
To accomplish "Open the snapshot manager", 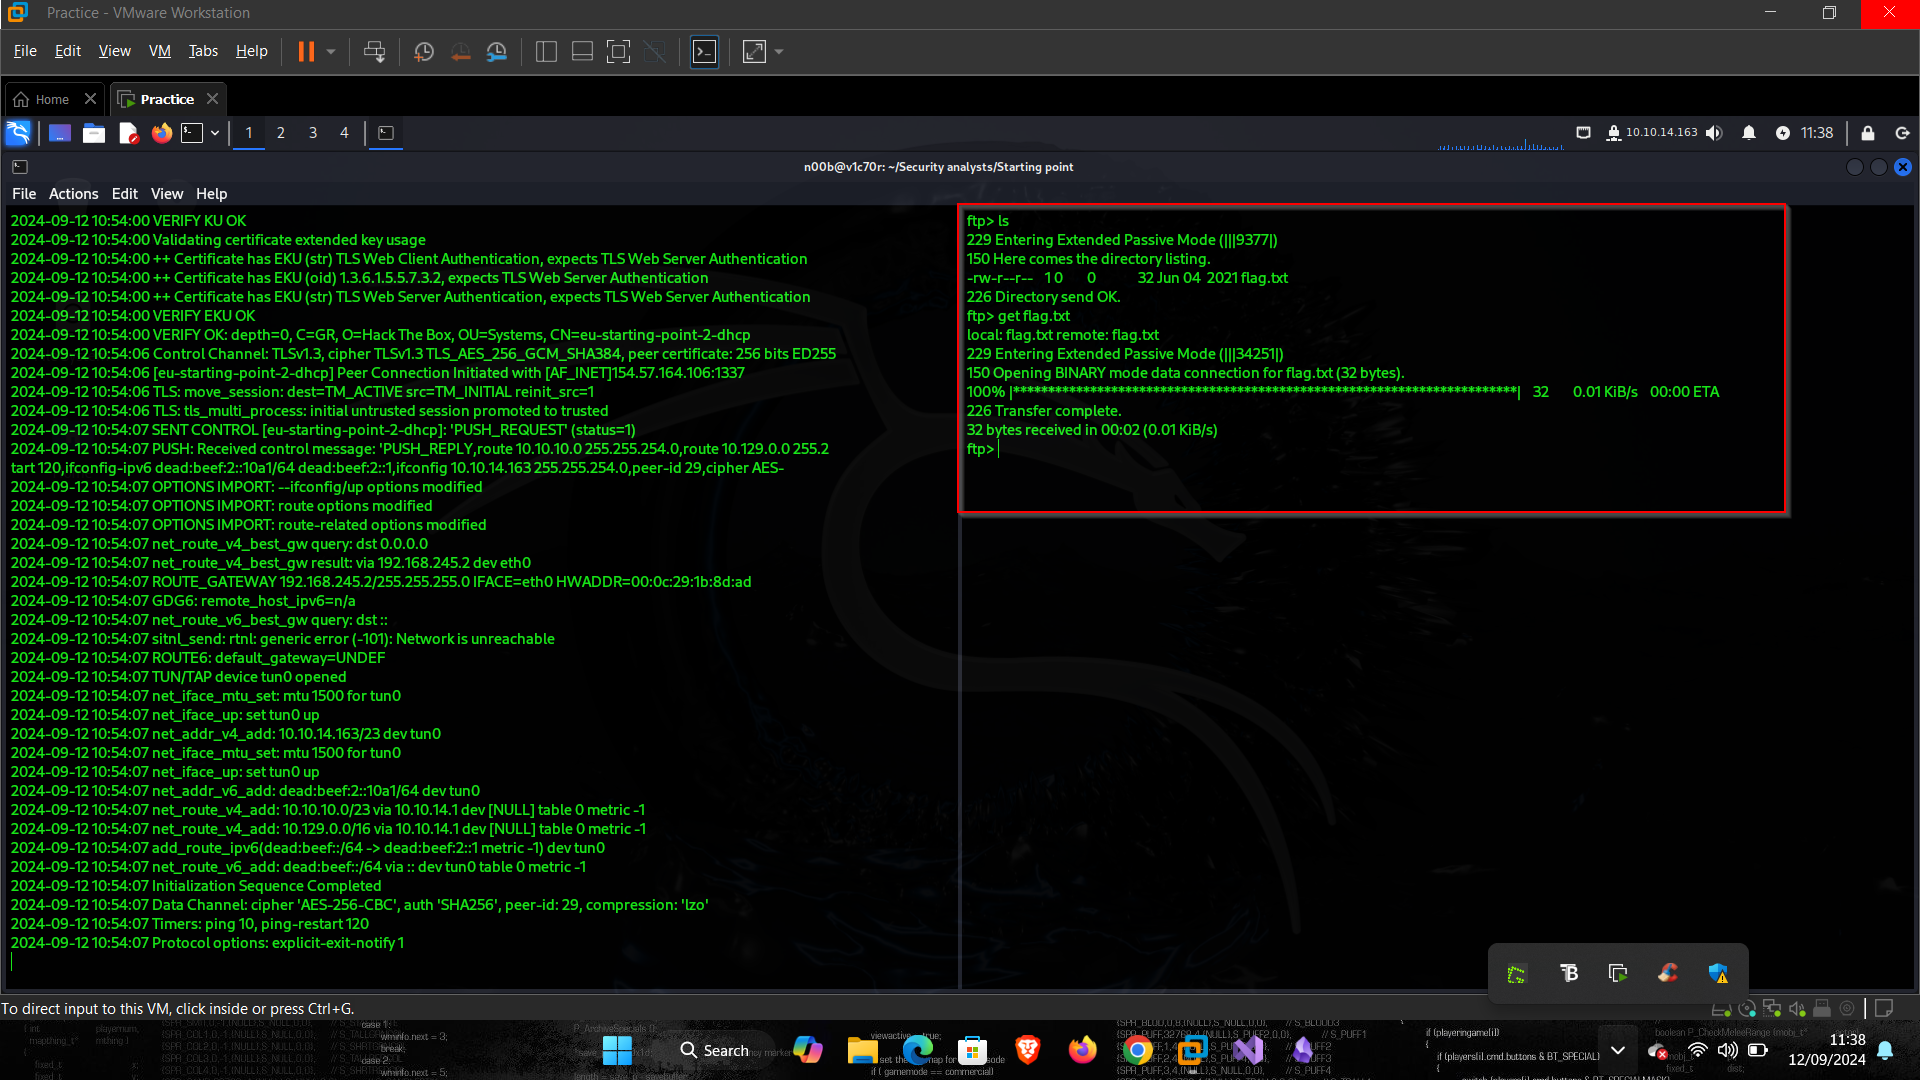I will [497, 52].
